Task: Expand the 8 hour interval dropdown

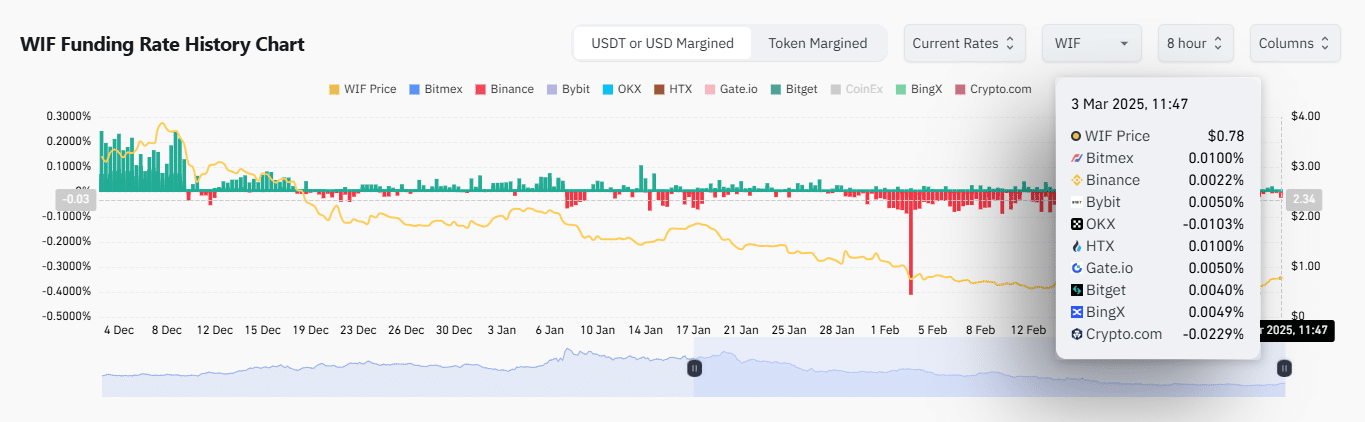Action: [1195, 43]
